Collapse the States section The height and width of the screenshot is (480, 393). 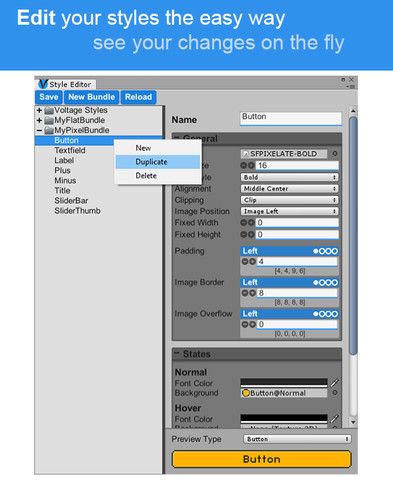[x=177, y=353]
